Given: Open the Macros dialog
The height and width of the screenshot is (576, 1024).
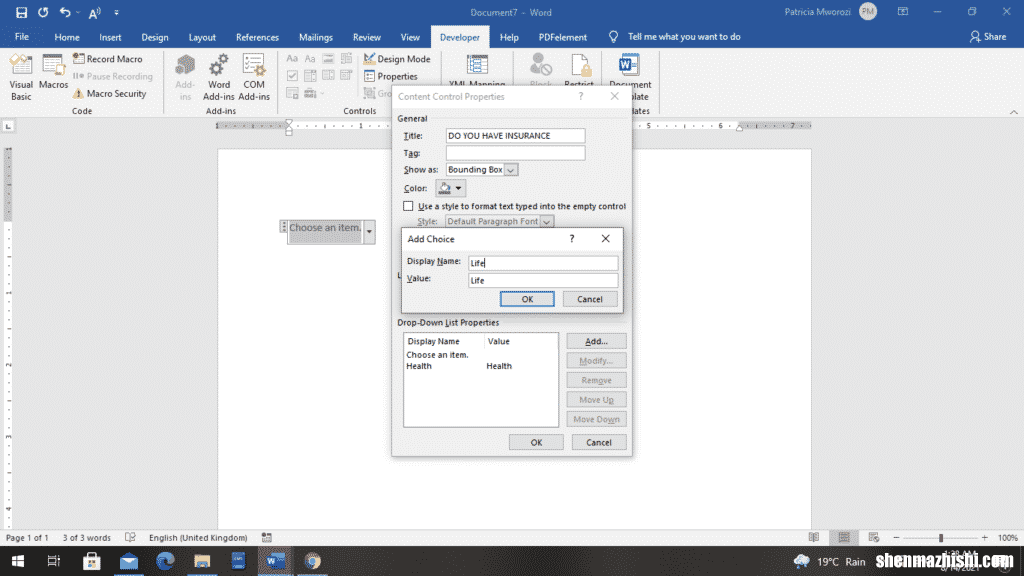Looking at the screenshot, I should click(53, 72).
